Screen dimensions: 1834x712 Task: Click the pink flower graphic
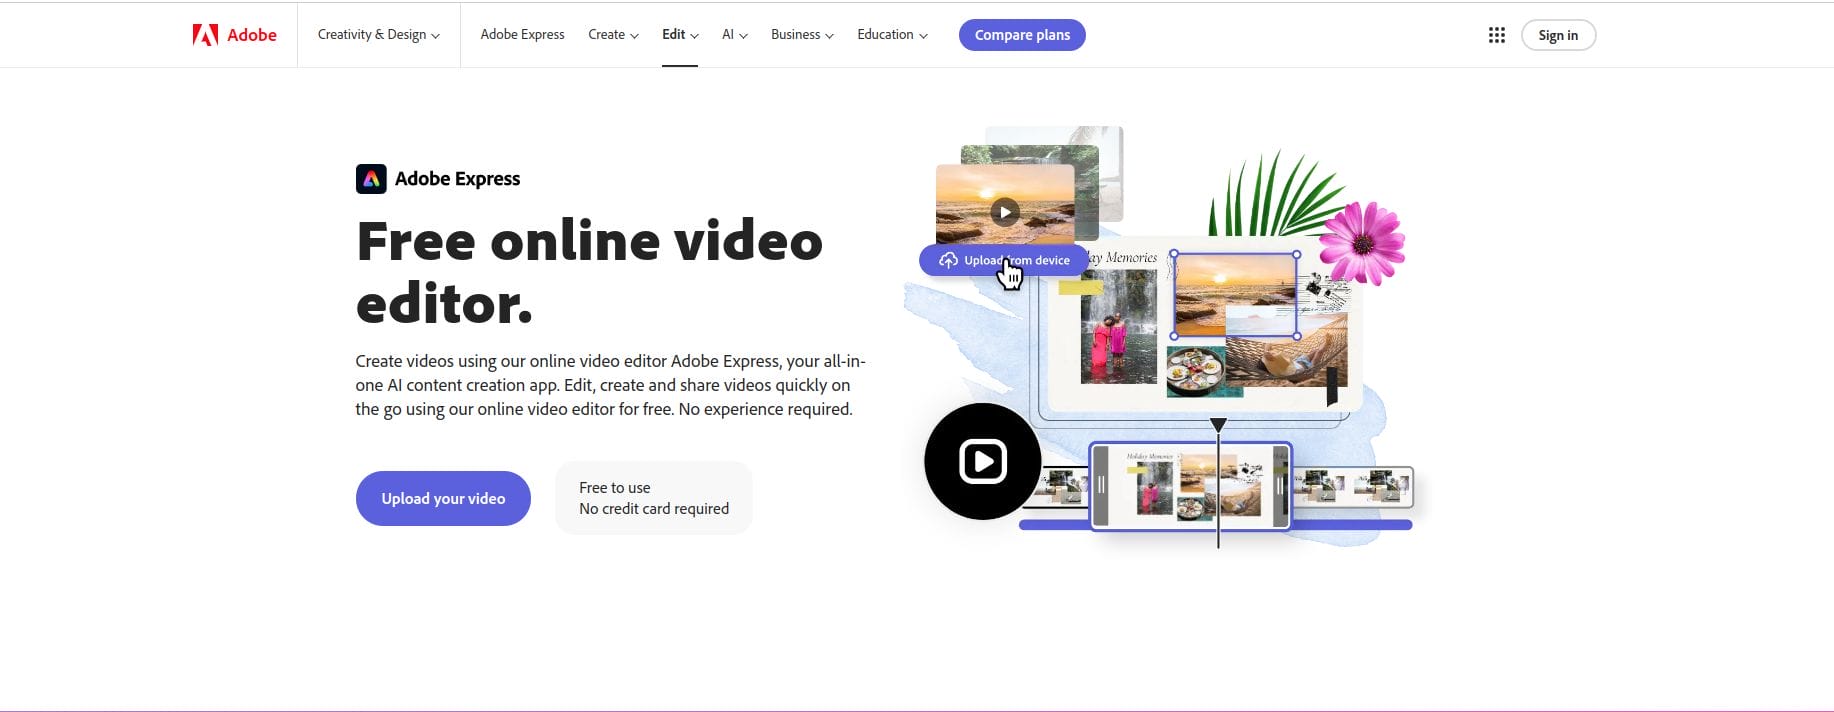point(1362,243)
